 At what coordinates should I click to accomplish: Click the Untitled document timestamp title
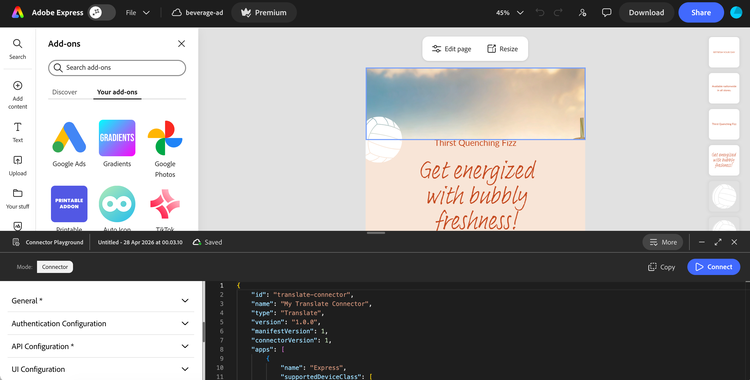click(x=140, y=242)
